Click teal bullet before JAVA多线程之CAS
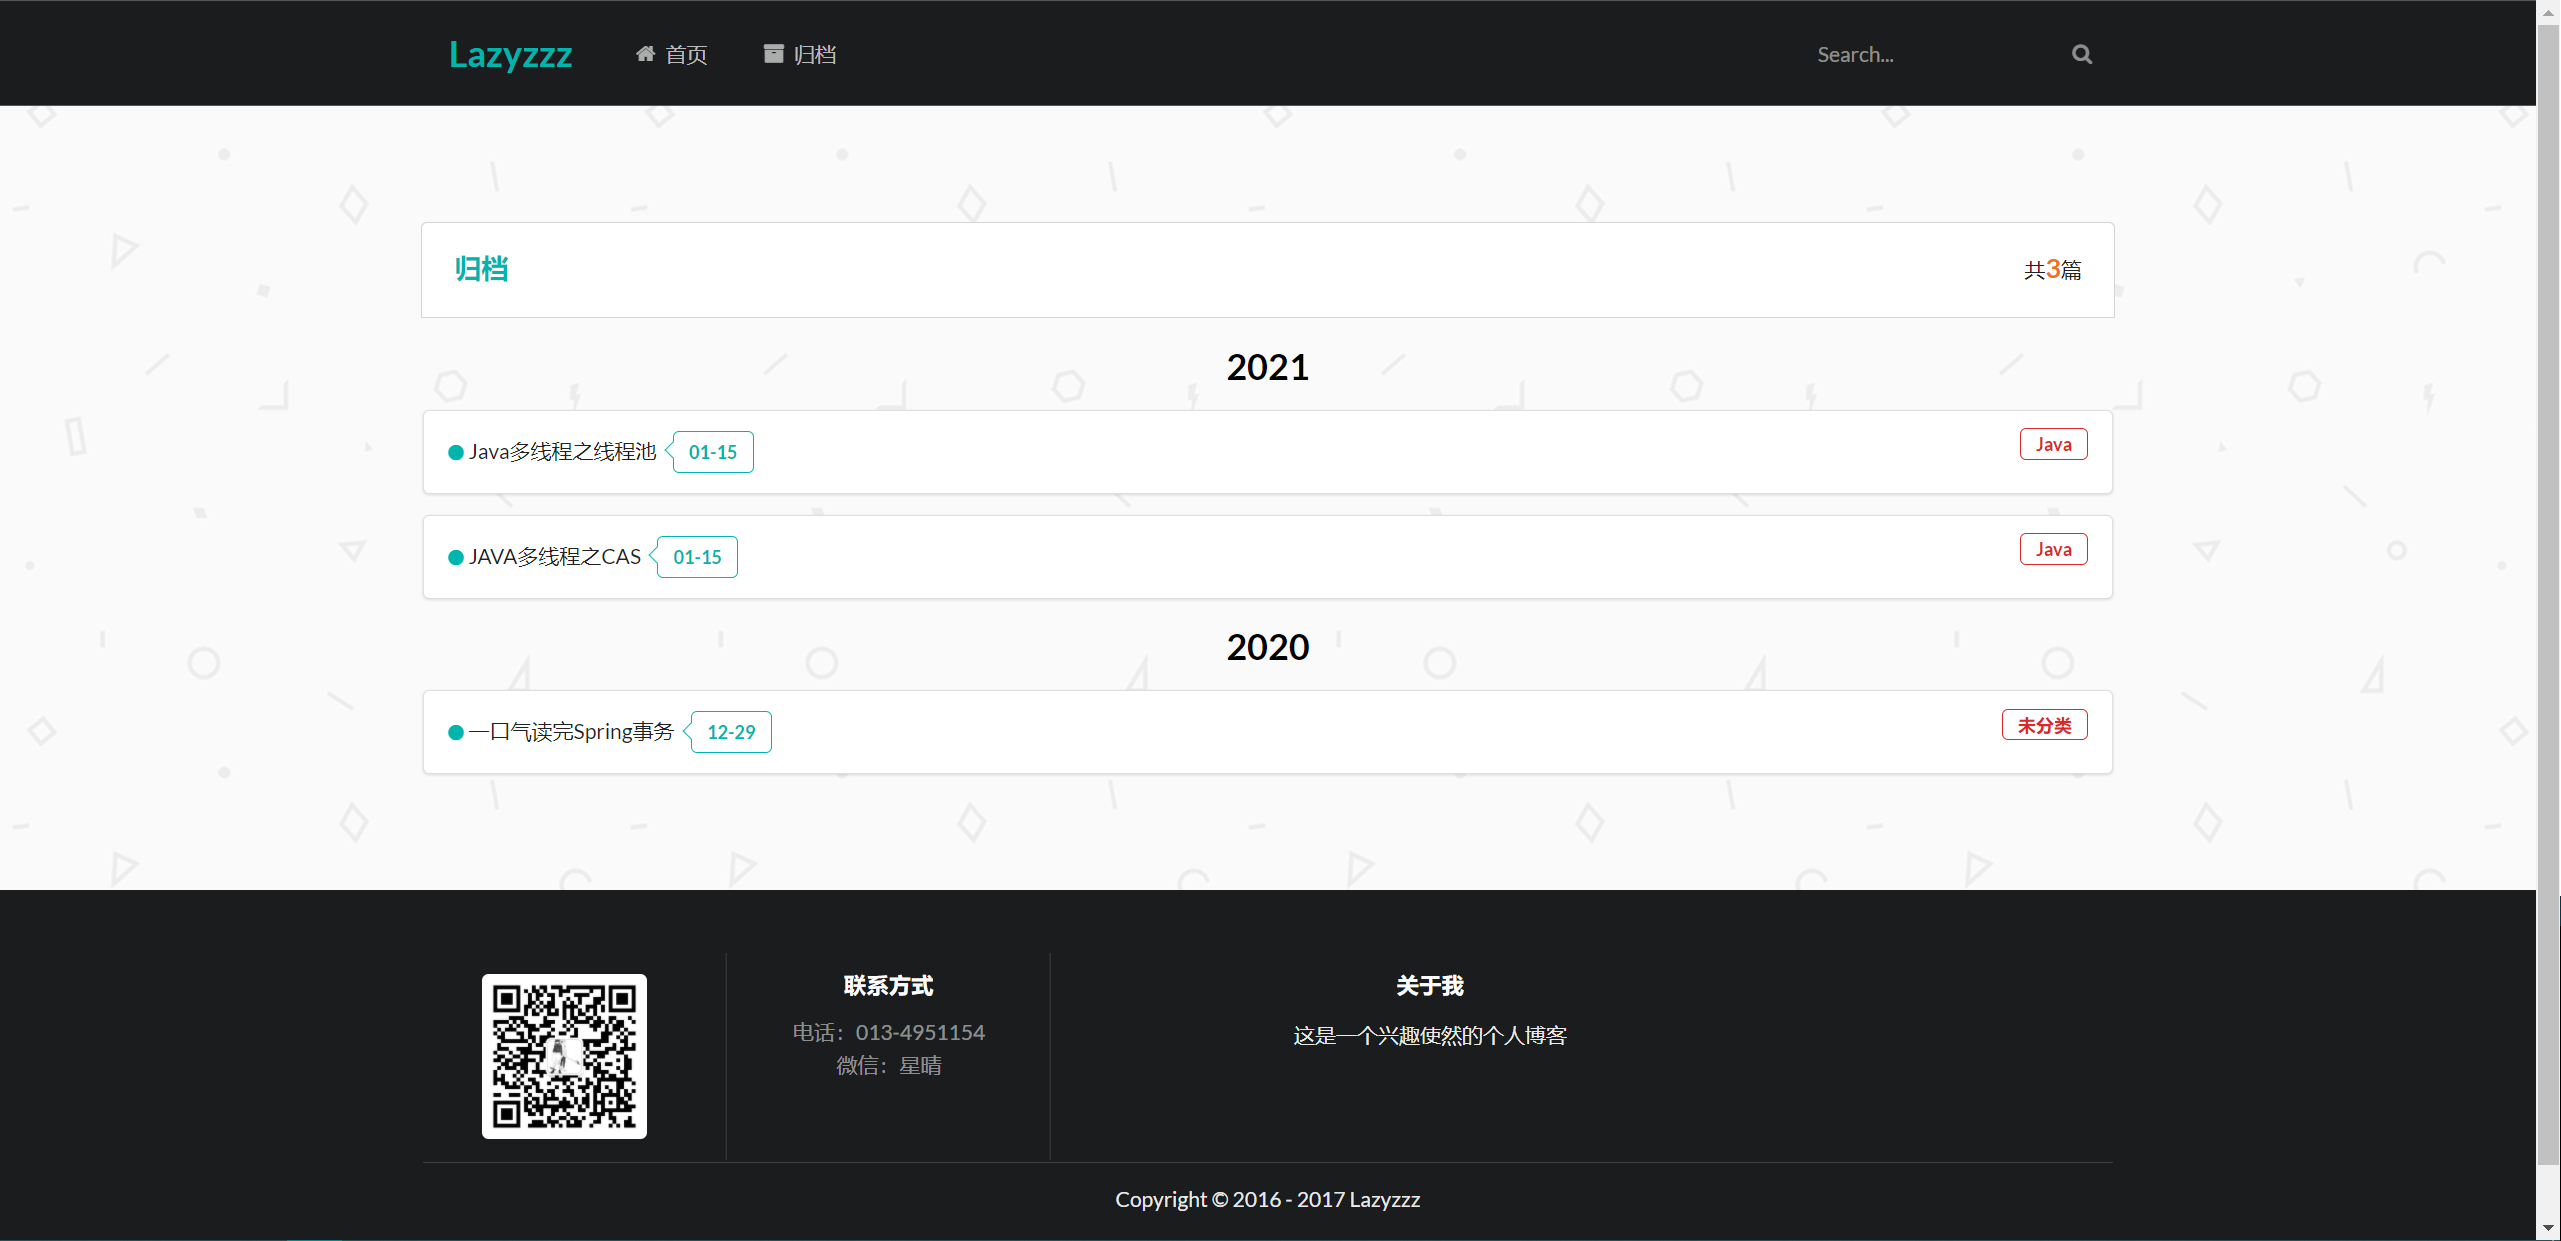 456,557
